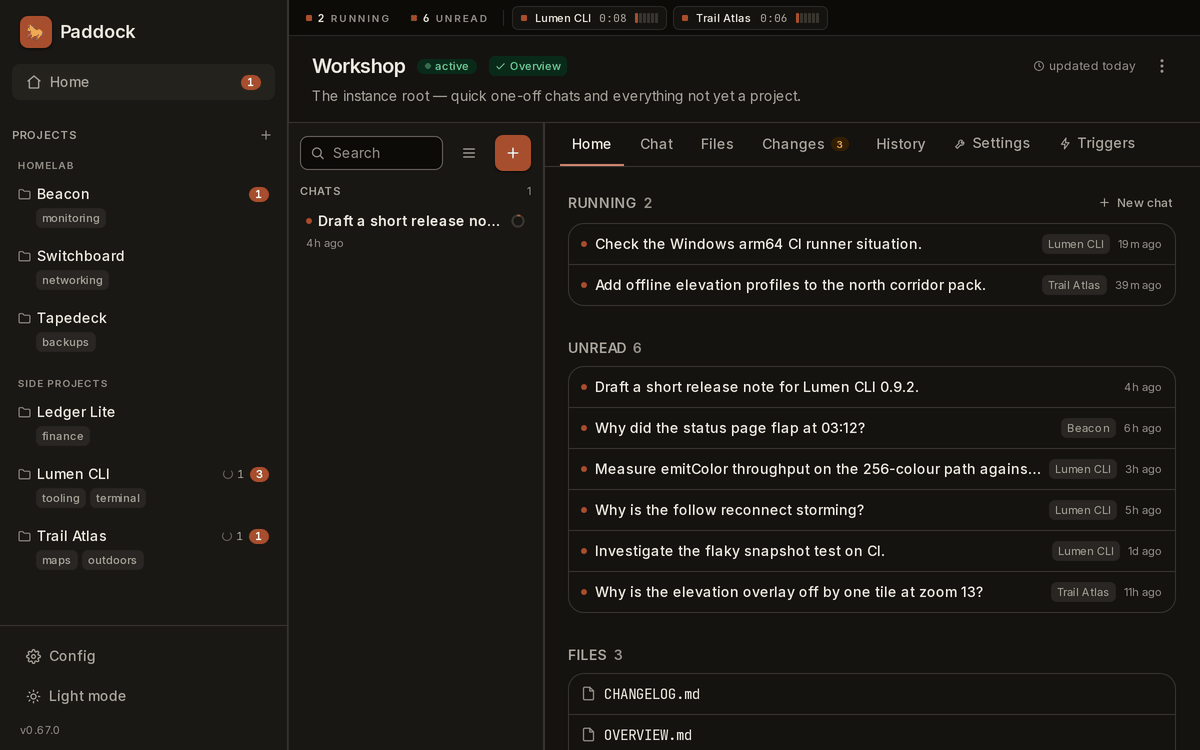Click the finance tag under Ledger Lite
Screen dimensions: 1200x750
point(63,436)
